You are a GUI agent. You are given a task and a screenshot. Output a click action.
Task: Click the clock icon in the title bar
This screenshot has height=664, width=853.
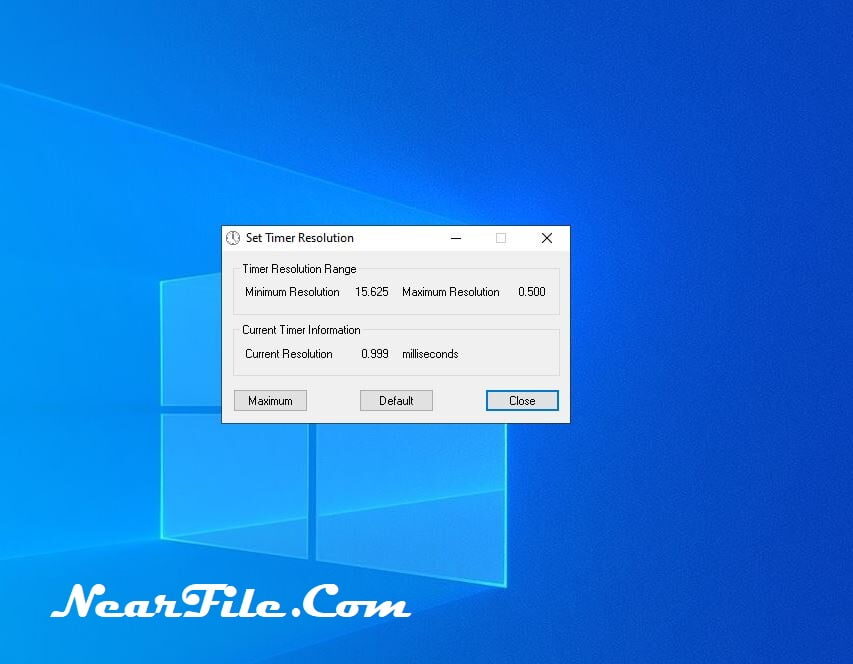232,238
